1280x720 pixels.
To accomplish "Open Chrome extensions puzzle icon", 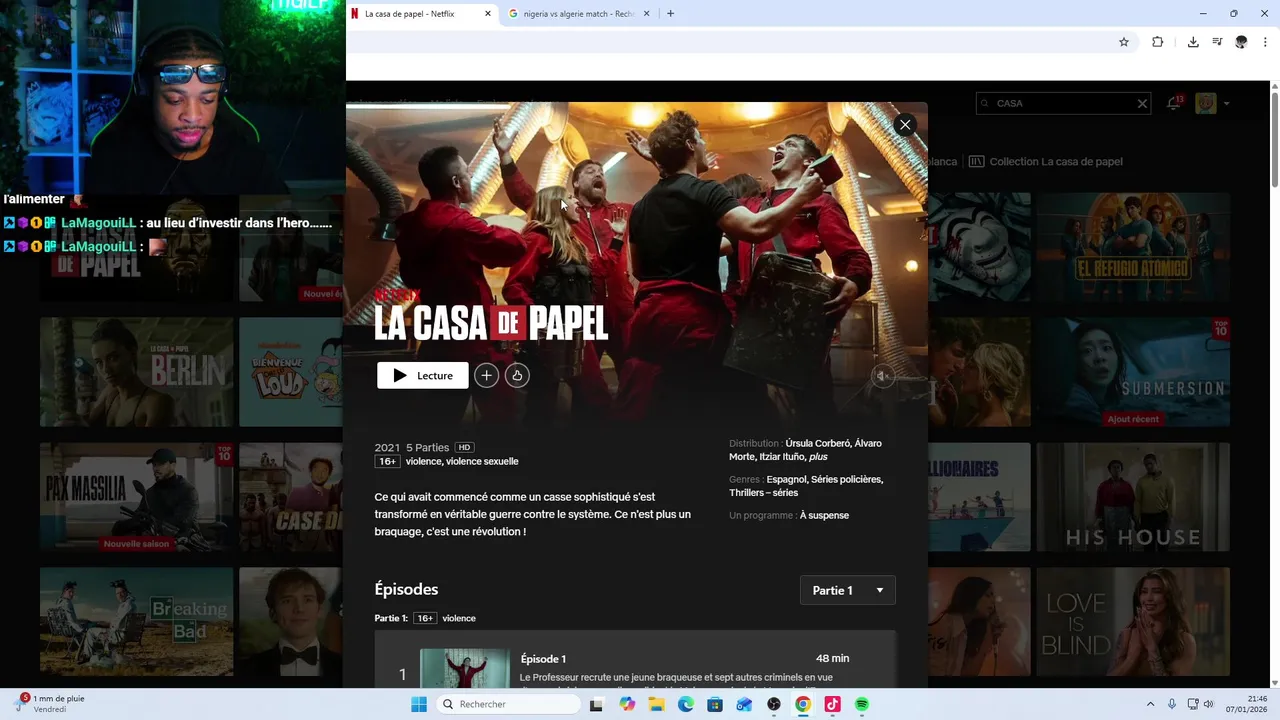I will coord(1158,42).
